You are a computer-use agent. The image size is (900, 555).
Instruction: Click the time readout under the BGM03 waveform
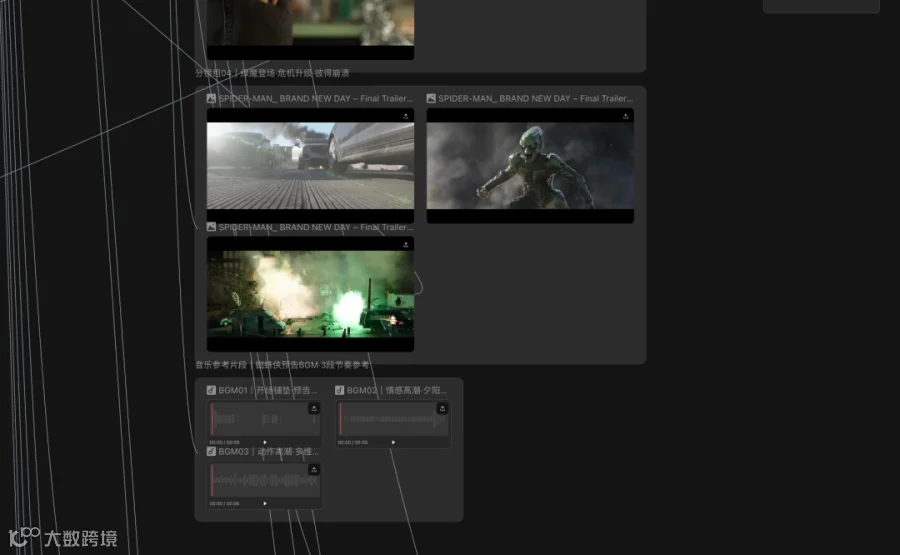(x=224, y=504)
